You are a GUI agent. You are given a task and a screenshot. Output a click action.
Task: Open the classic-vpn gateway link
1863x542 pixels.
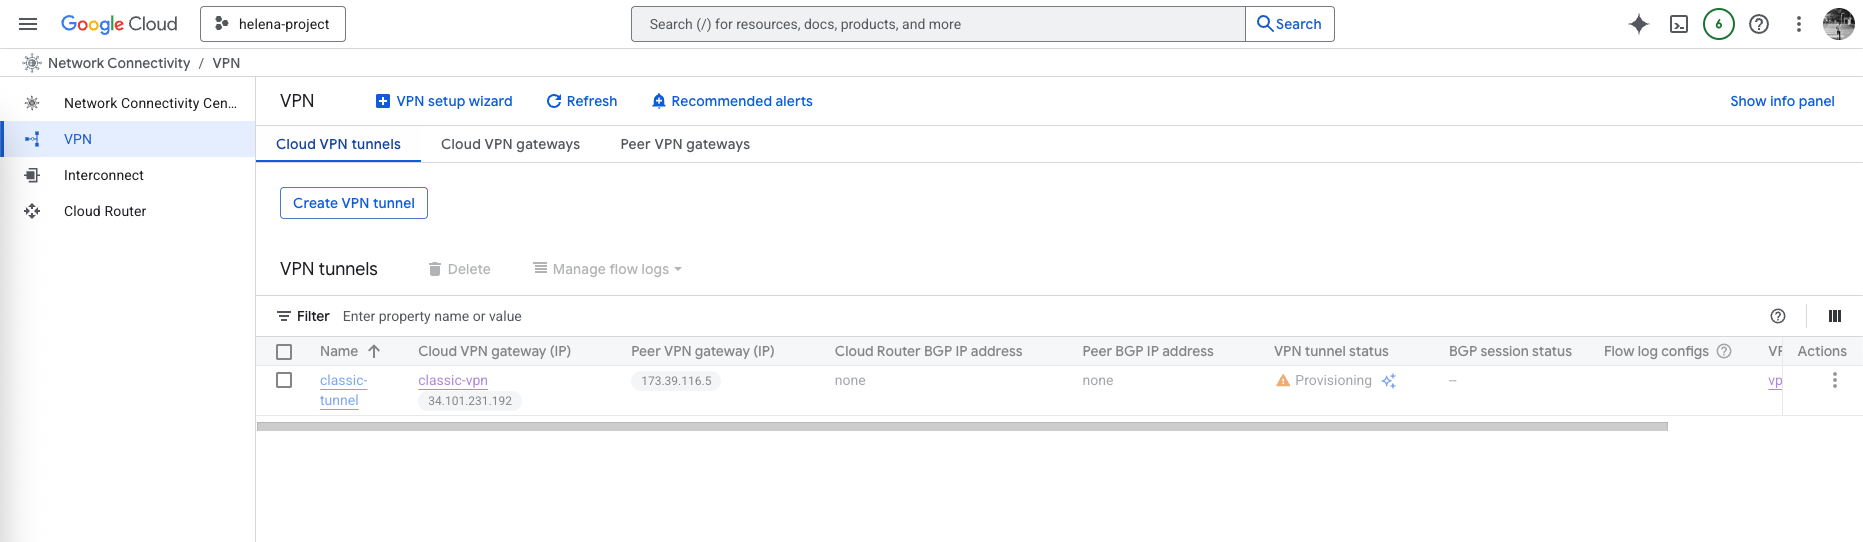(453, 381)
